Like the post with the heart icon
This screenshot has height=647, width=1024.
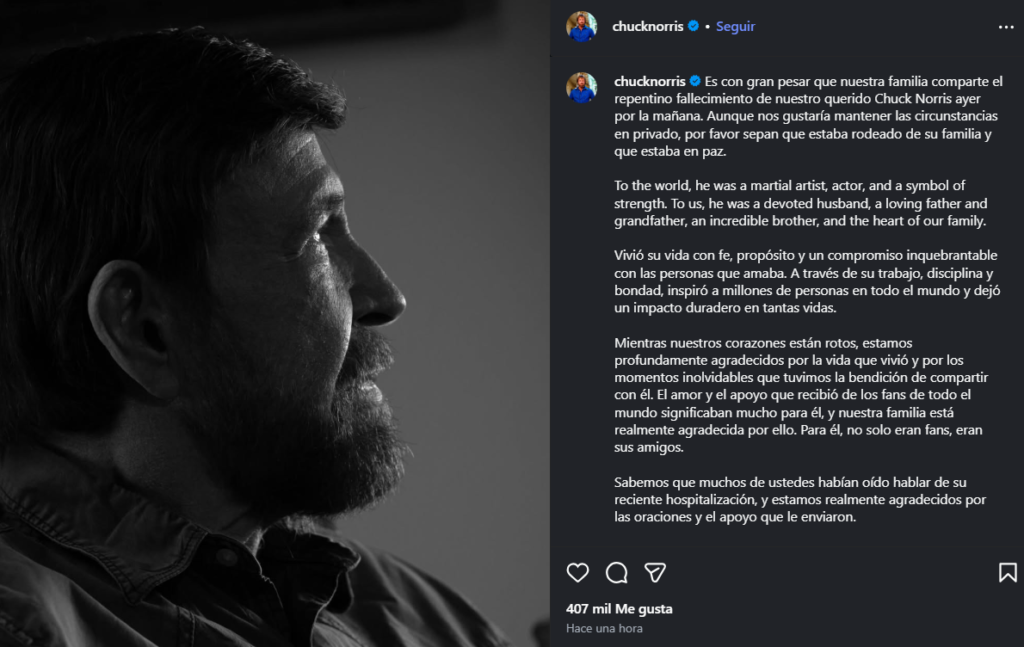(x=578, y=572)
